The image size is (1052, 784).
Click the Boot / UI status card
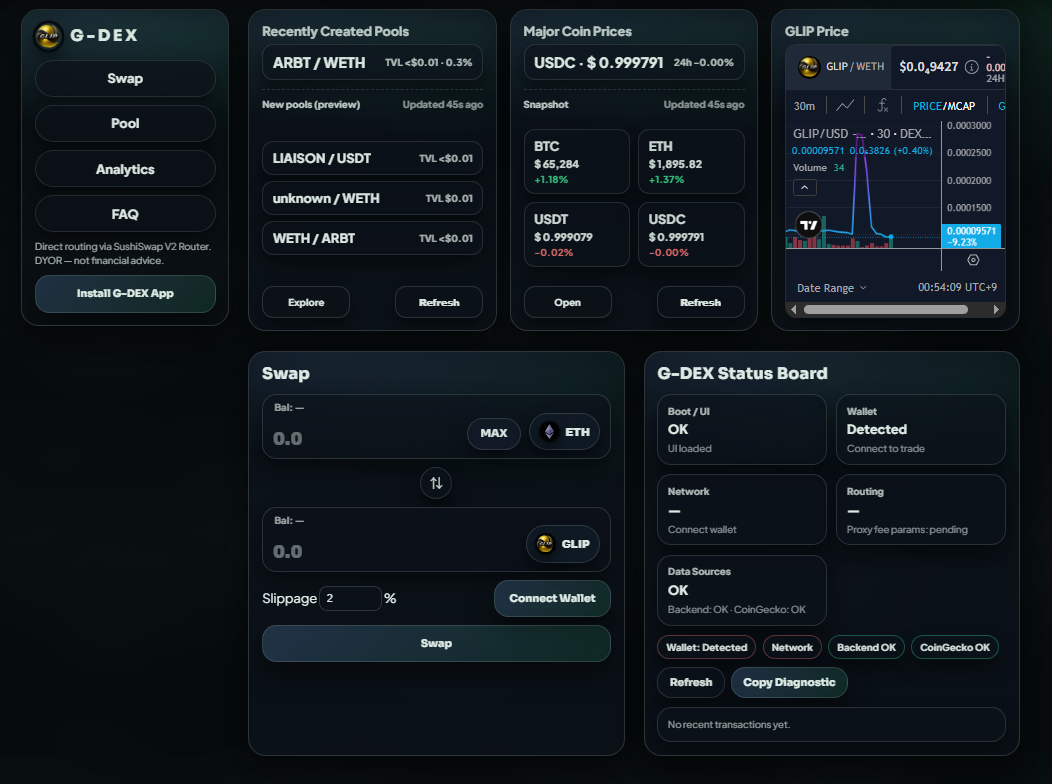click(741, 429)
